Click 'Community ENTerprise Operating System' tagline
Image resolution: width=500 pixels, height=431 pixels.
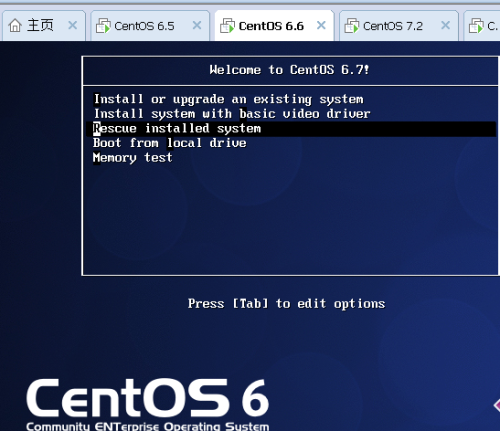point(147,426)
